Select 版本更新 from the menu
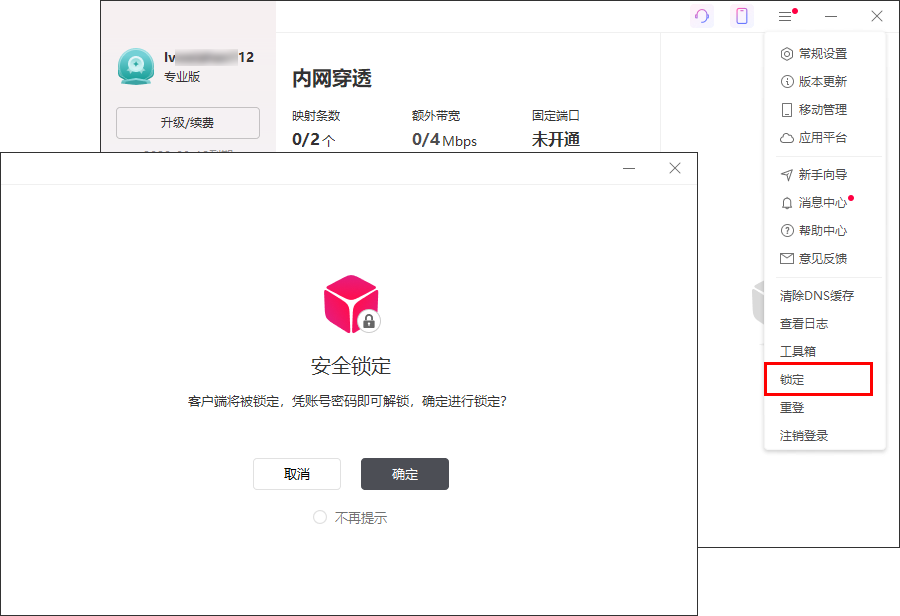This screenshot has width=900, height=616. 825,82
